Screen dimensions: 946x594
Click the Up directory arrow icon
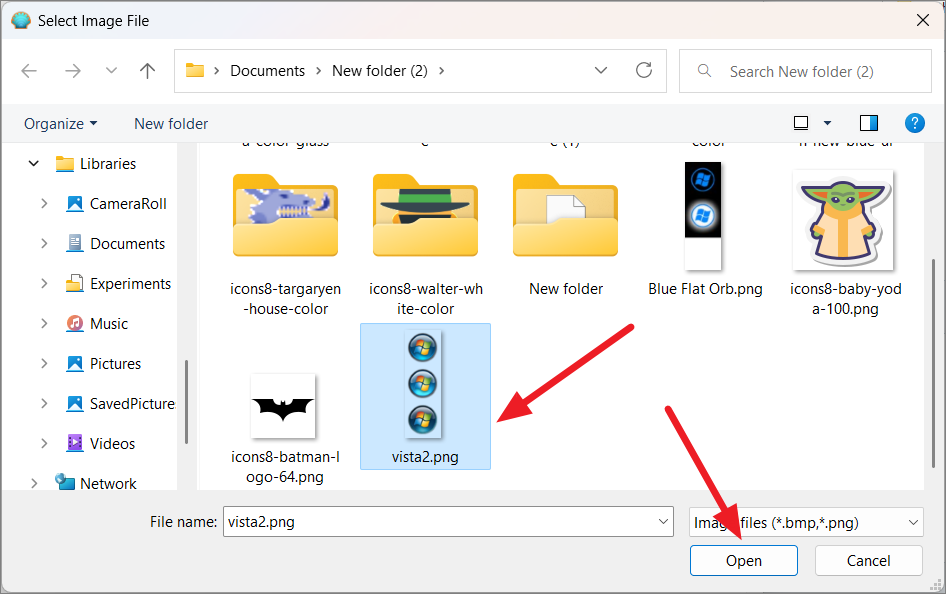(148, 71)
